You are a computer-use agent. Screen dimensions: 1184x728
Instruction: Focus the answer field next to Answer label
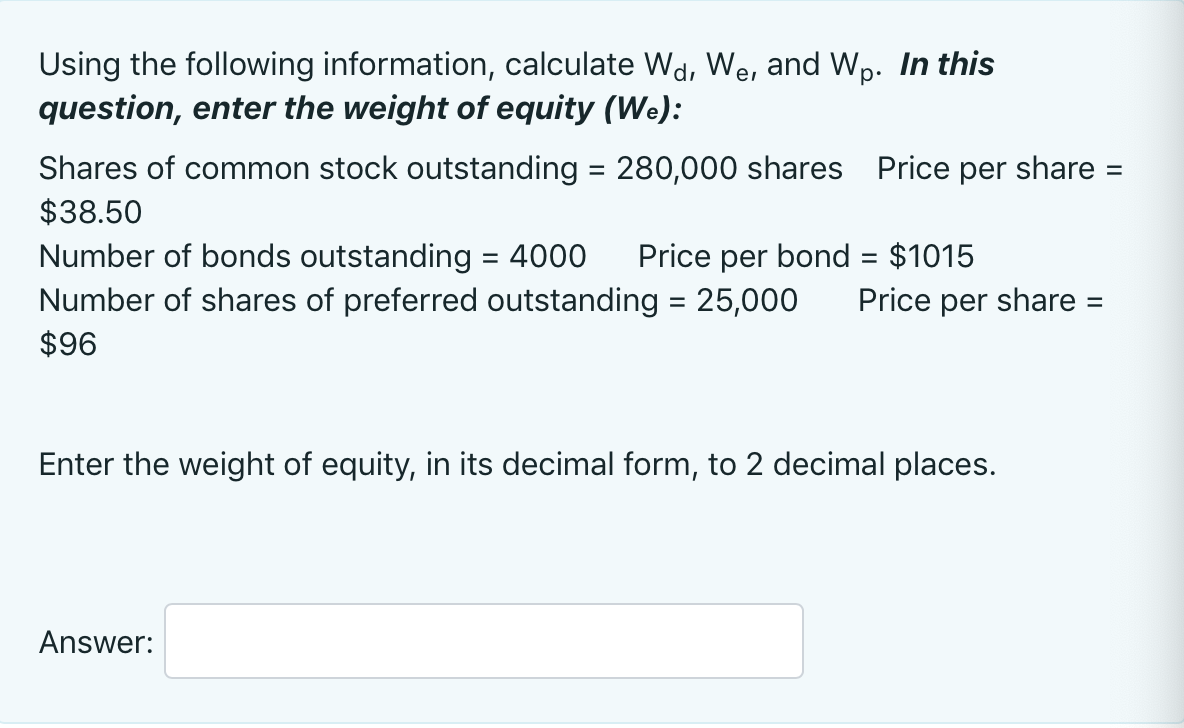[x=483, y=641]
